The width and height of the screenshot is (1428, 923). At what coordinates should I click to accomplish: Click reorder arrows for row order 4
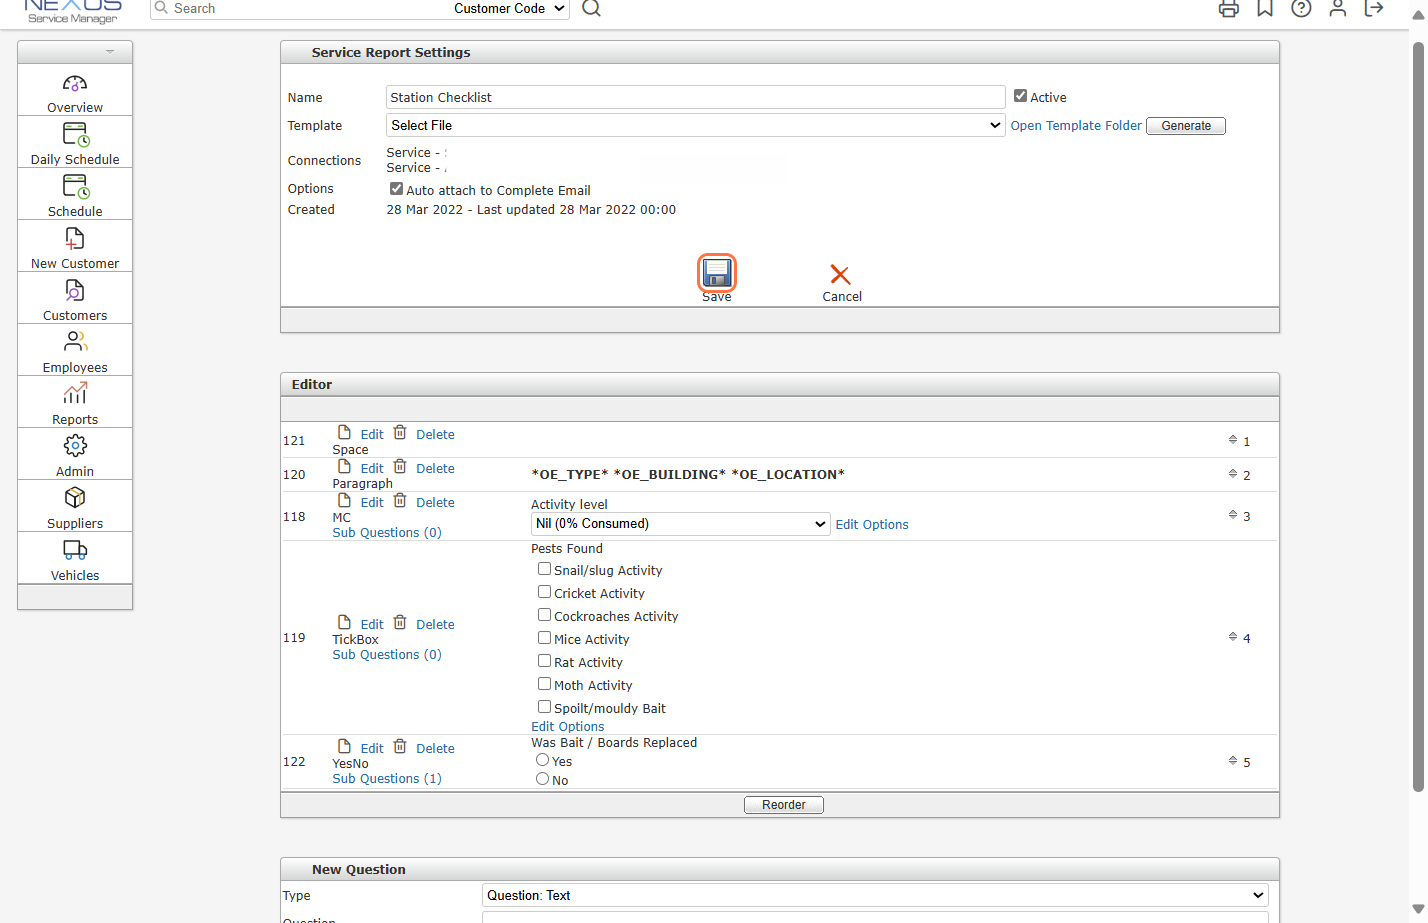click(x=1233, y=636)
